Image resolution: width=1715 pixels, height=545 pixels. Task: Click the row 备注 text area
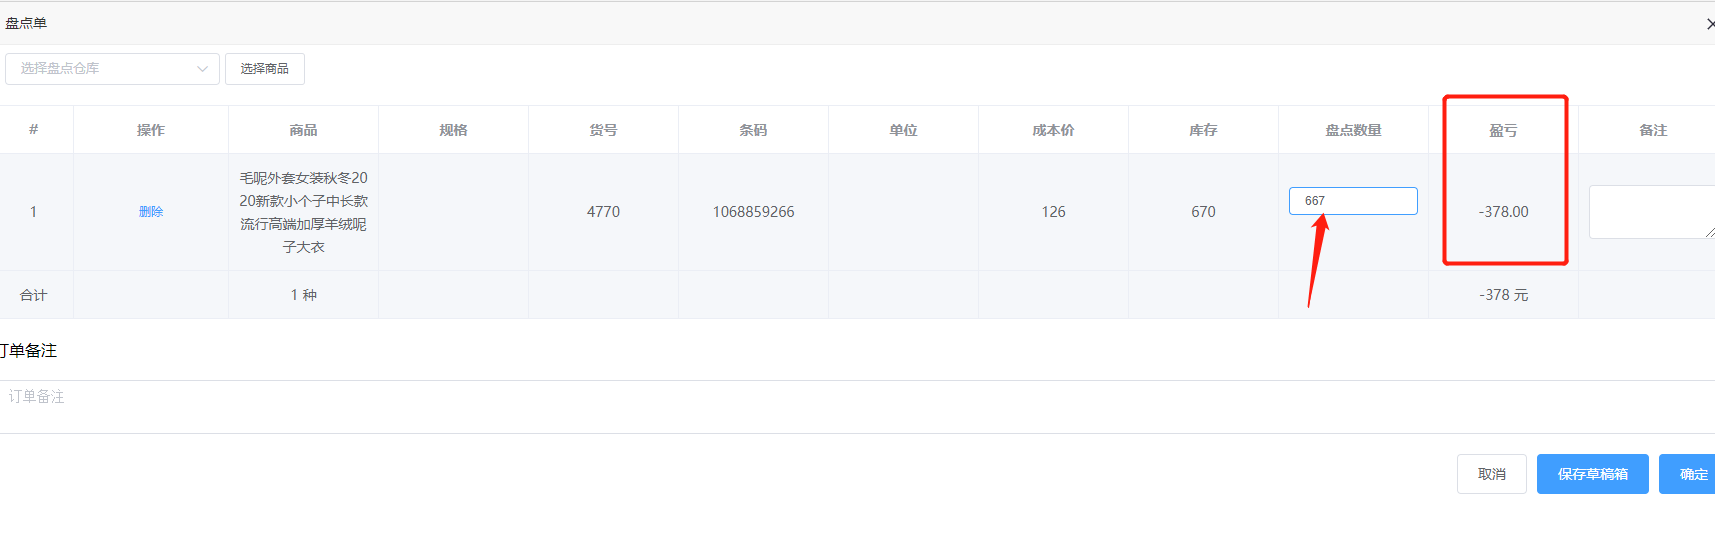tap(1650, 212)
